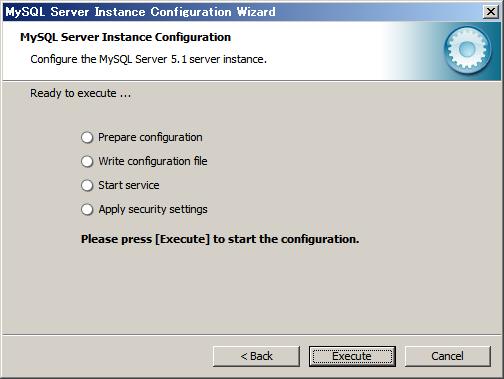Select the Prepare configuration step indicator
The height and width of the screenshot is (379, 504).
pos(87,137)
